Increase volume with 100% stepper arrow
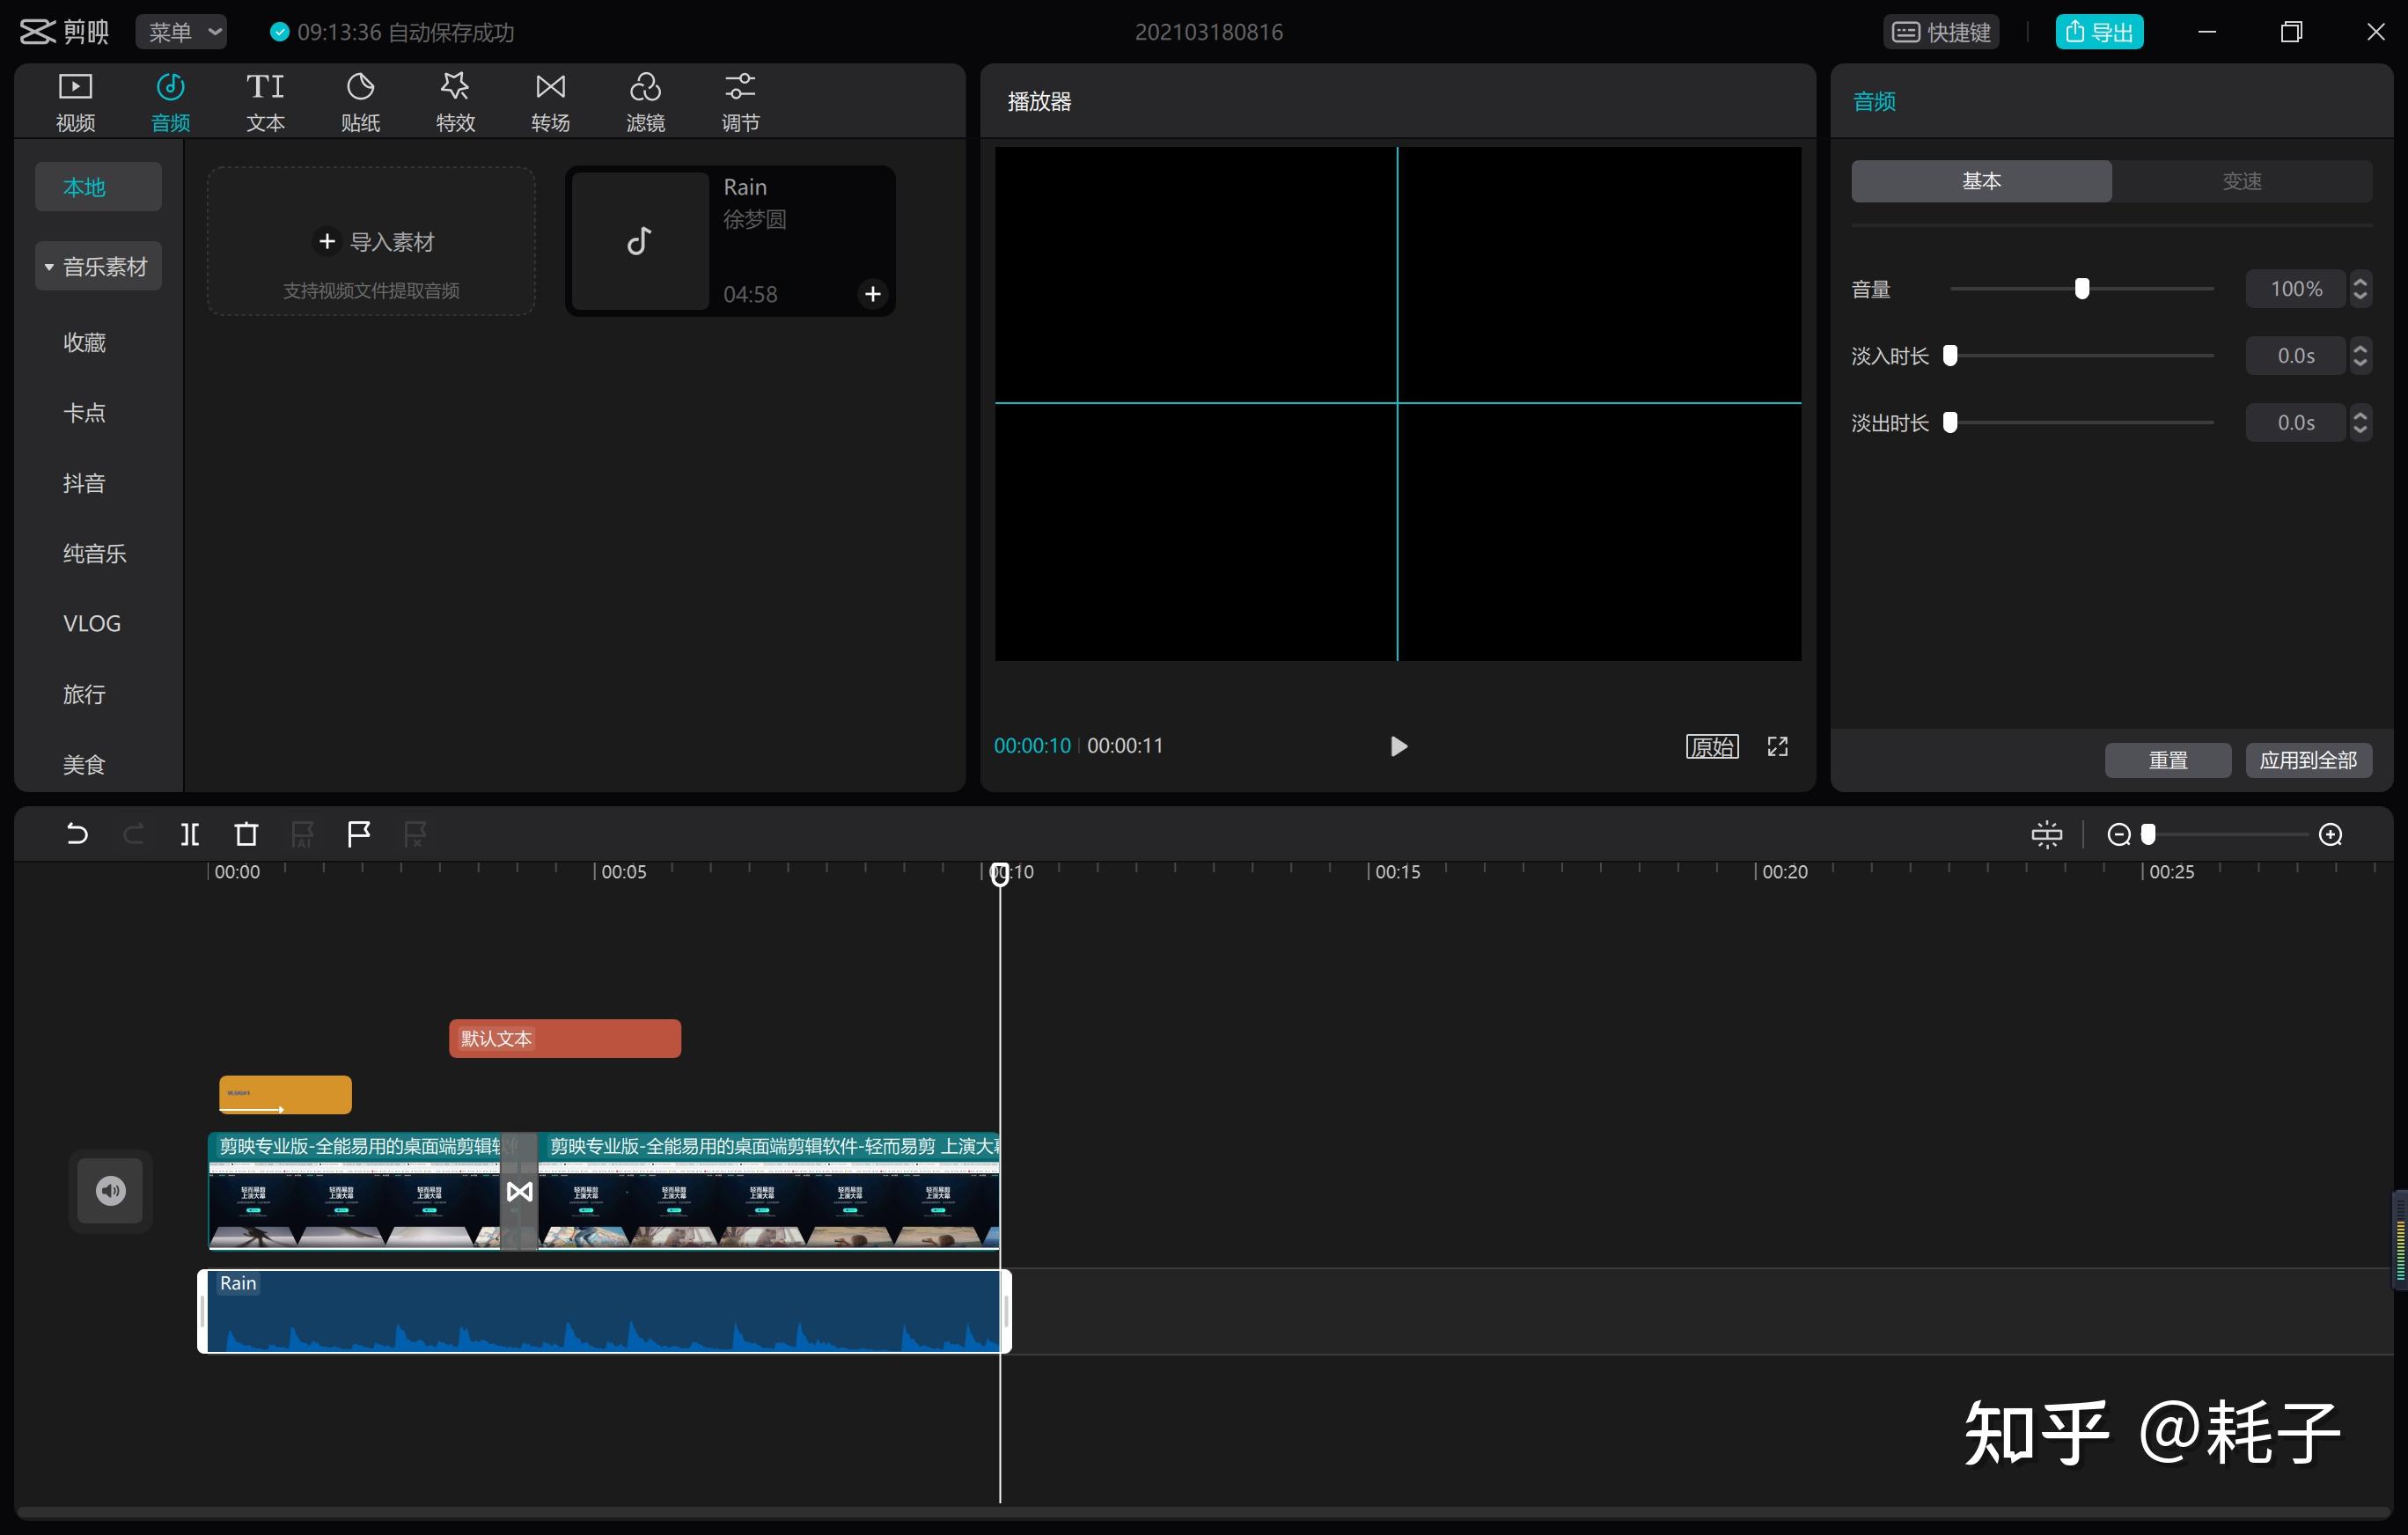Image resolution: width=2408 pixels, height=1535 pixels. (x=2360, y=281)
